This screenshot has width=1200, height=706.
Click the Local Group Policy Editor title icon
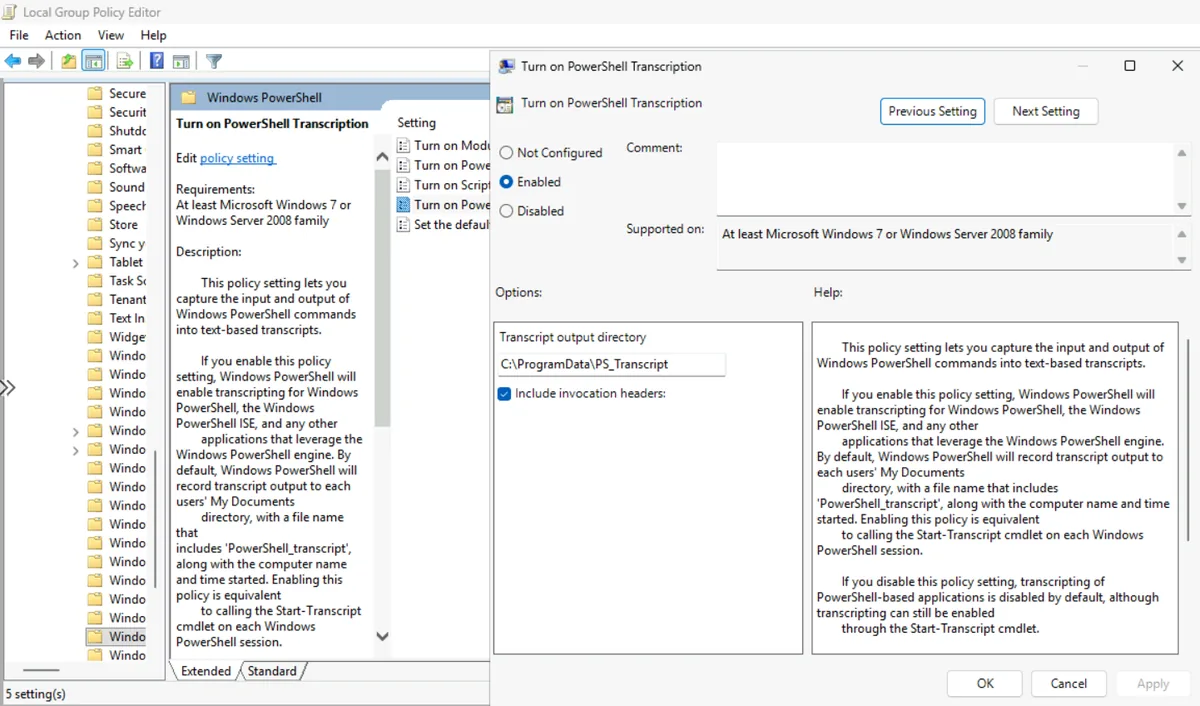click(x=10, y=12)
